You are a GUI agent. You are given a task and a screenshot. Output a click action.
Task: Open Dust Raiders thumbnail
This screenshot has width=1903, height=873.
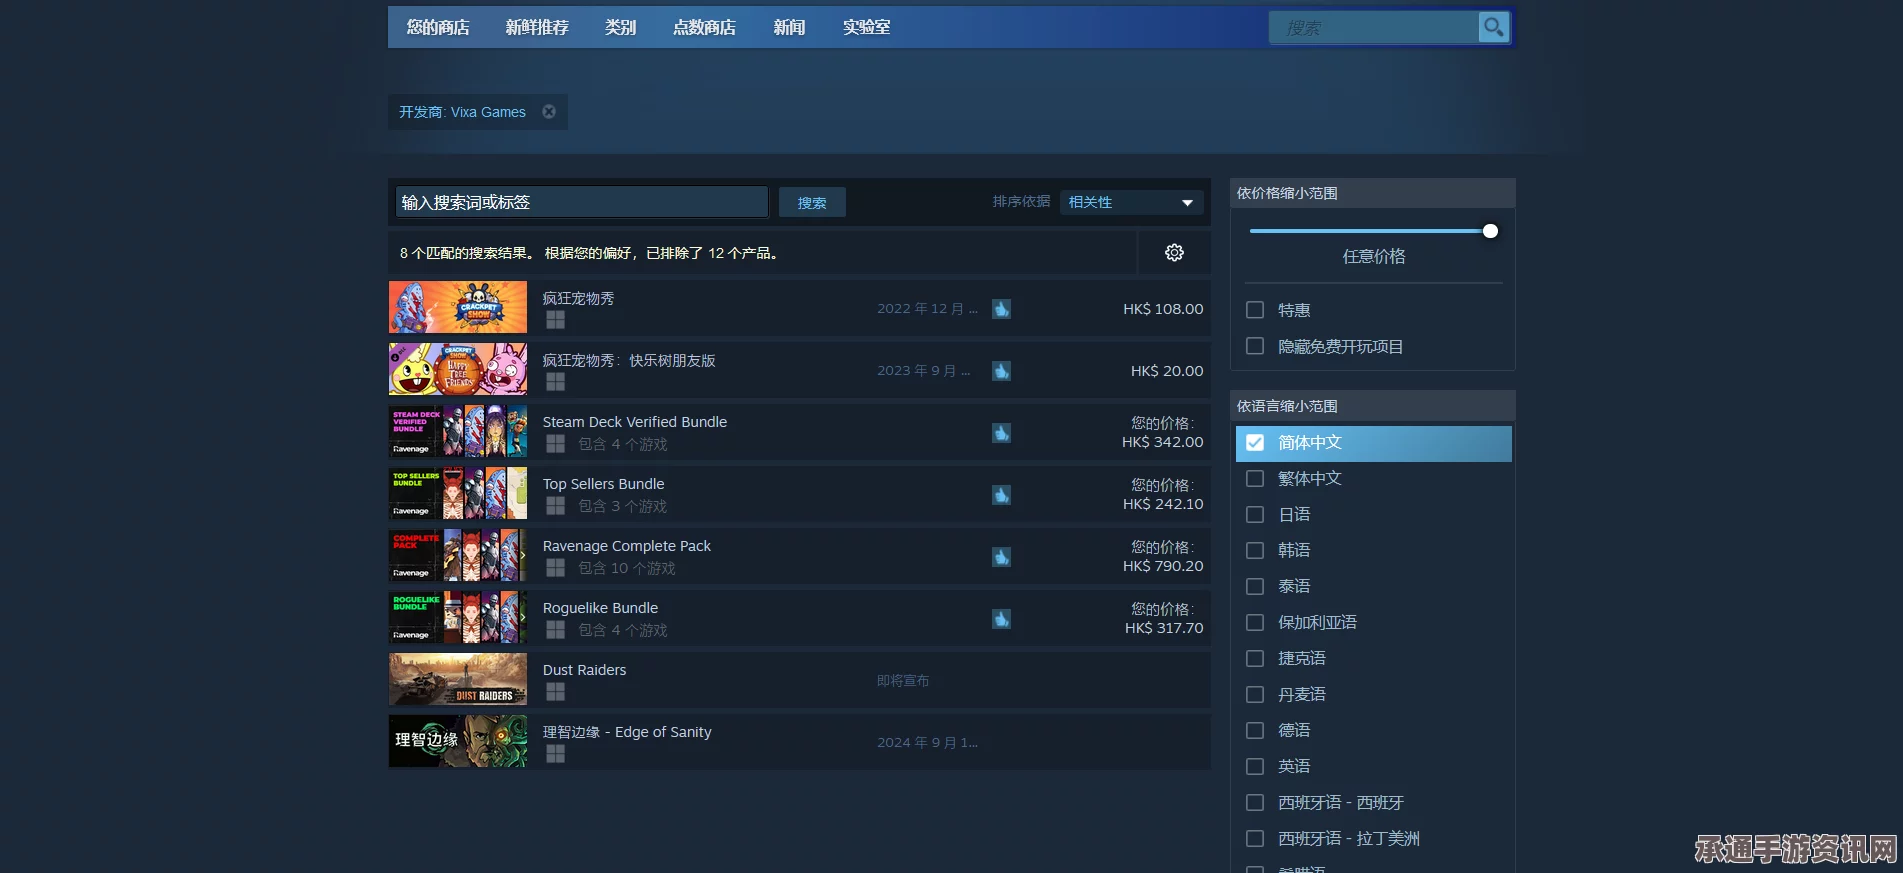(x=458, y=679)
